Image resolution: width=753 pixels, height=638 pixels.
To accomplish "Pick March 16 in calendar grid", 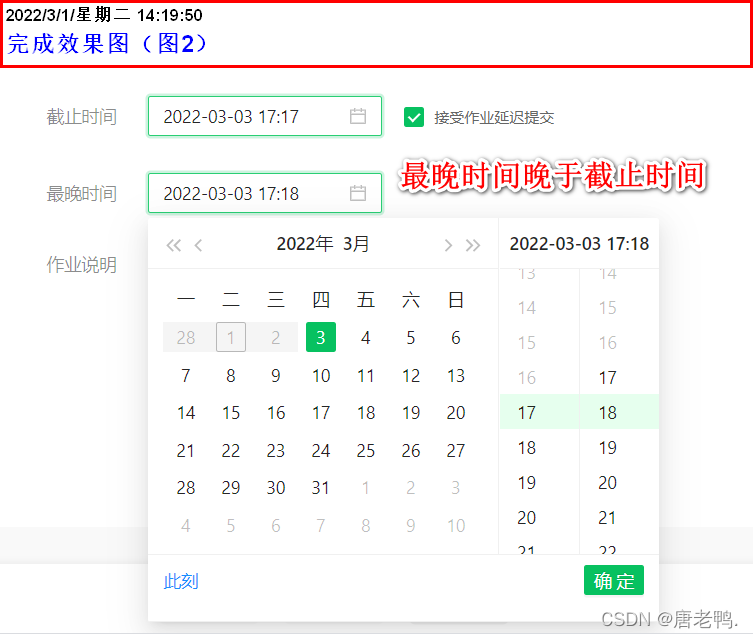I will (x=276, y=412).
